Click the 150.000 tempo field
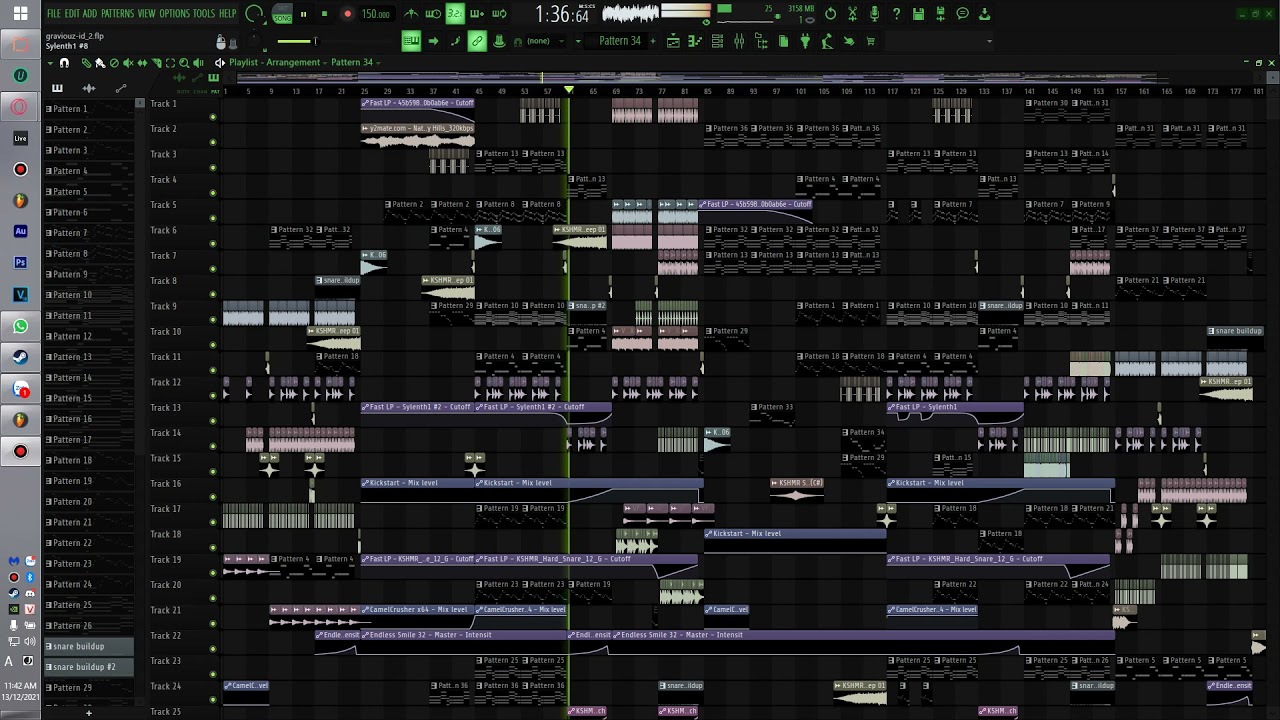This screenshot has width=1280, height=720. (376, 14)
